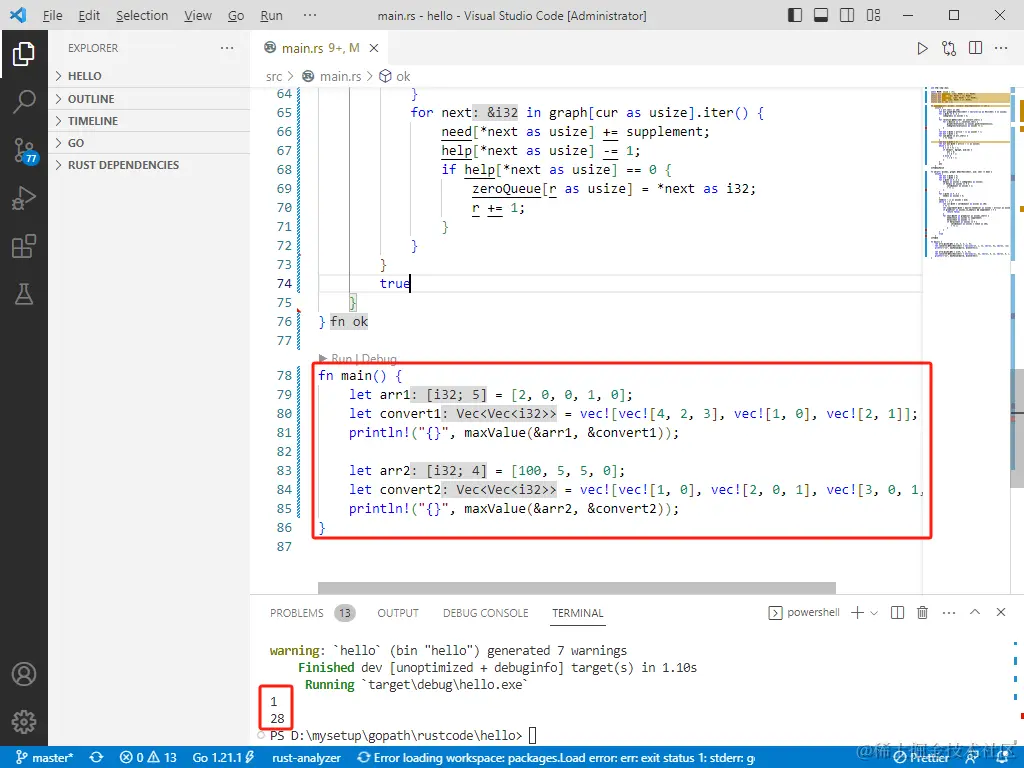This screenshot has width=1024, height=768.
Task: Select the powershell terminal label
Action: pyautogui.click(x=804, y=613)
